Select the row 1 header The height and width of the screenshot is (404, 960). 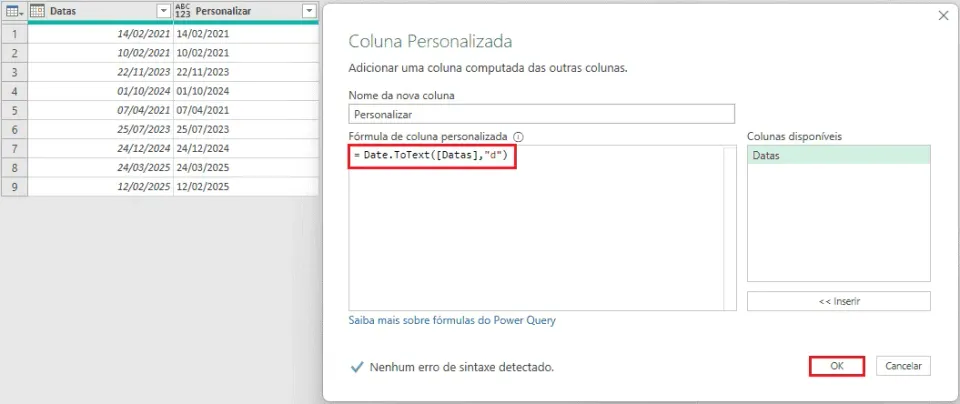point(15,34)
